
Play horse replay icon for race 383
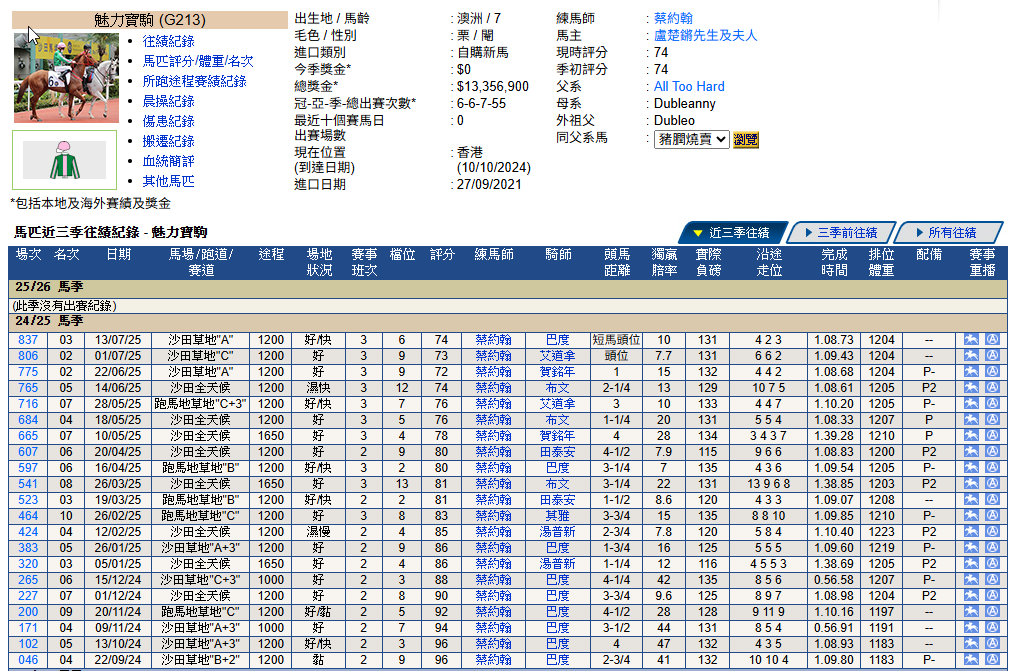click(x=971, y=548)
